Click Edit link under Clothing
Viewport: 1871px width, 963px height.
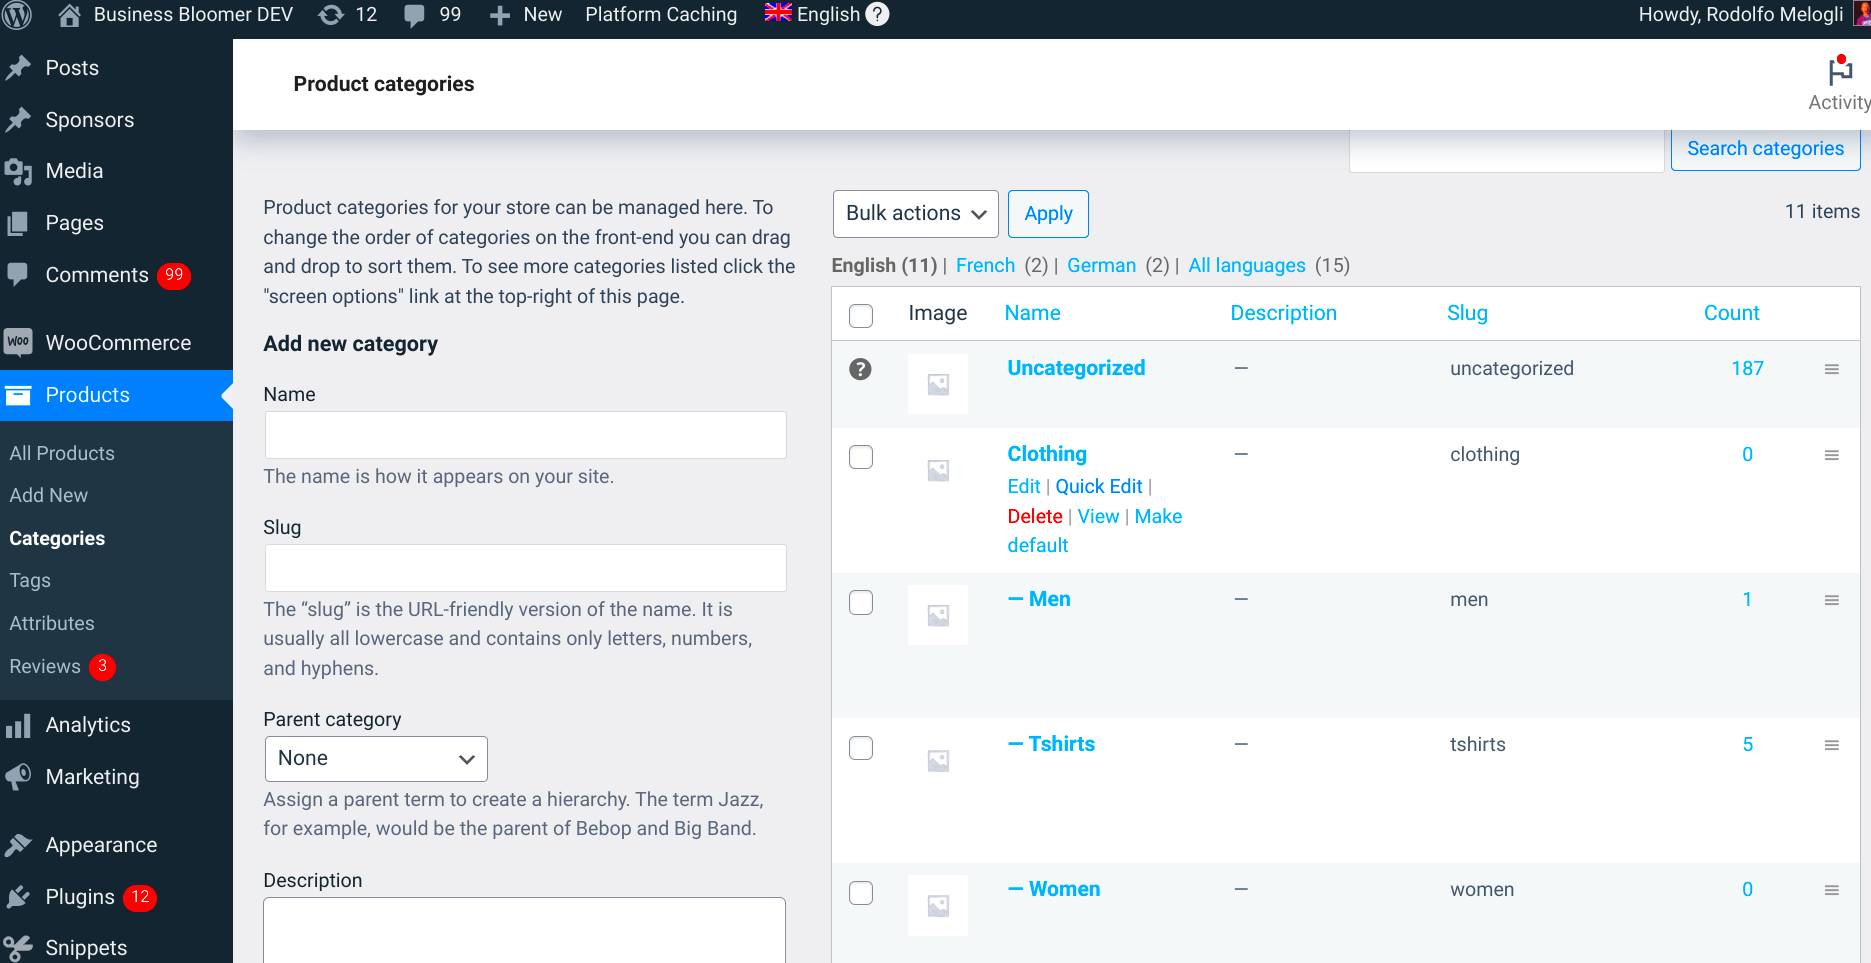[1024, 486]
